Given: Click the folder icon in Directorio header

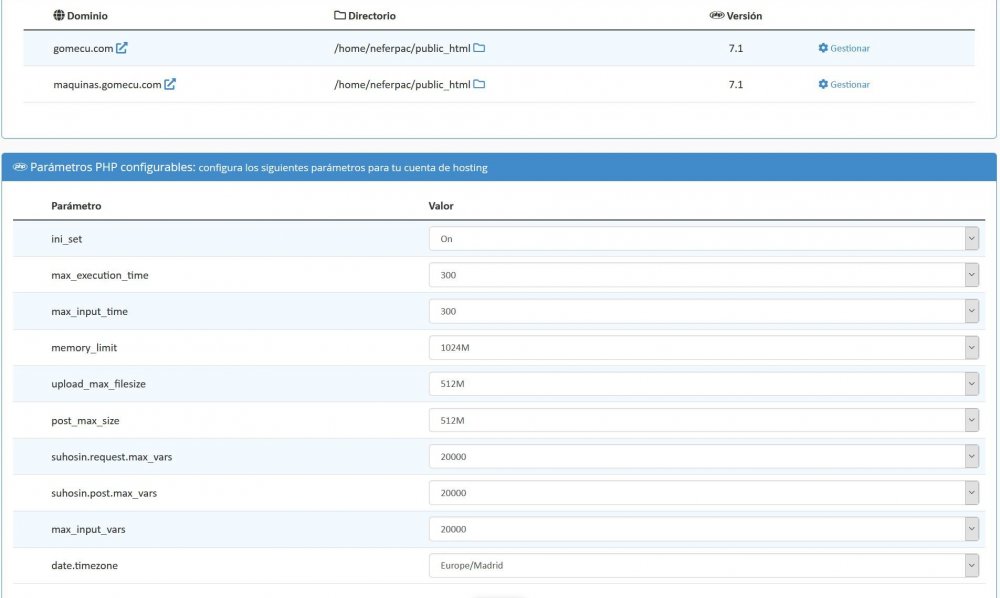Looking at the screenshot, I should (338, 15).
